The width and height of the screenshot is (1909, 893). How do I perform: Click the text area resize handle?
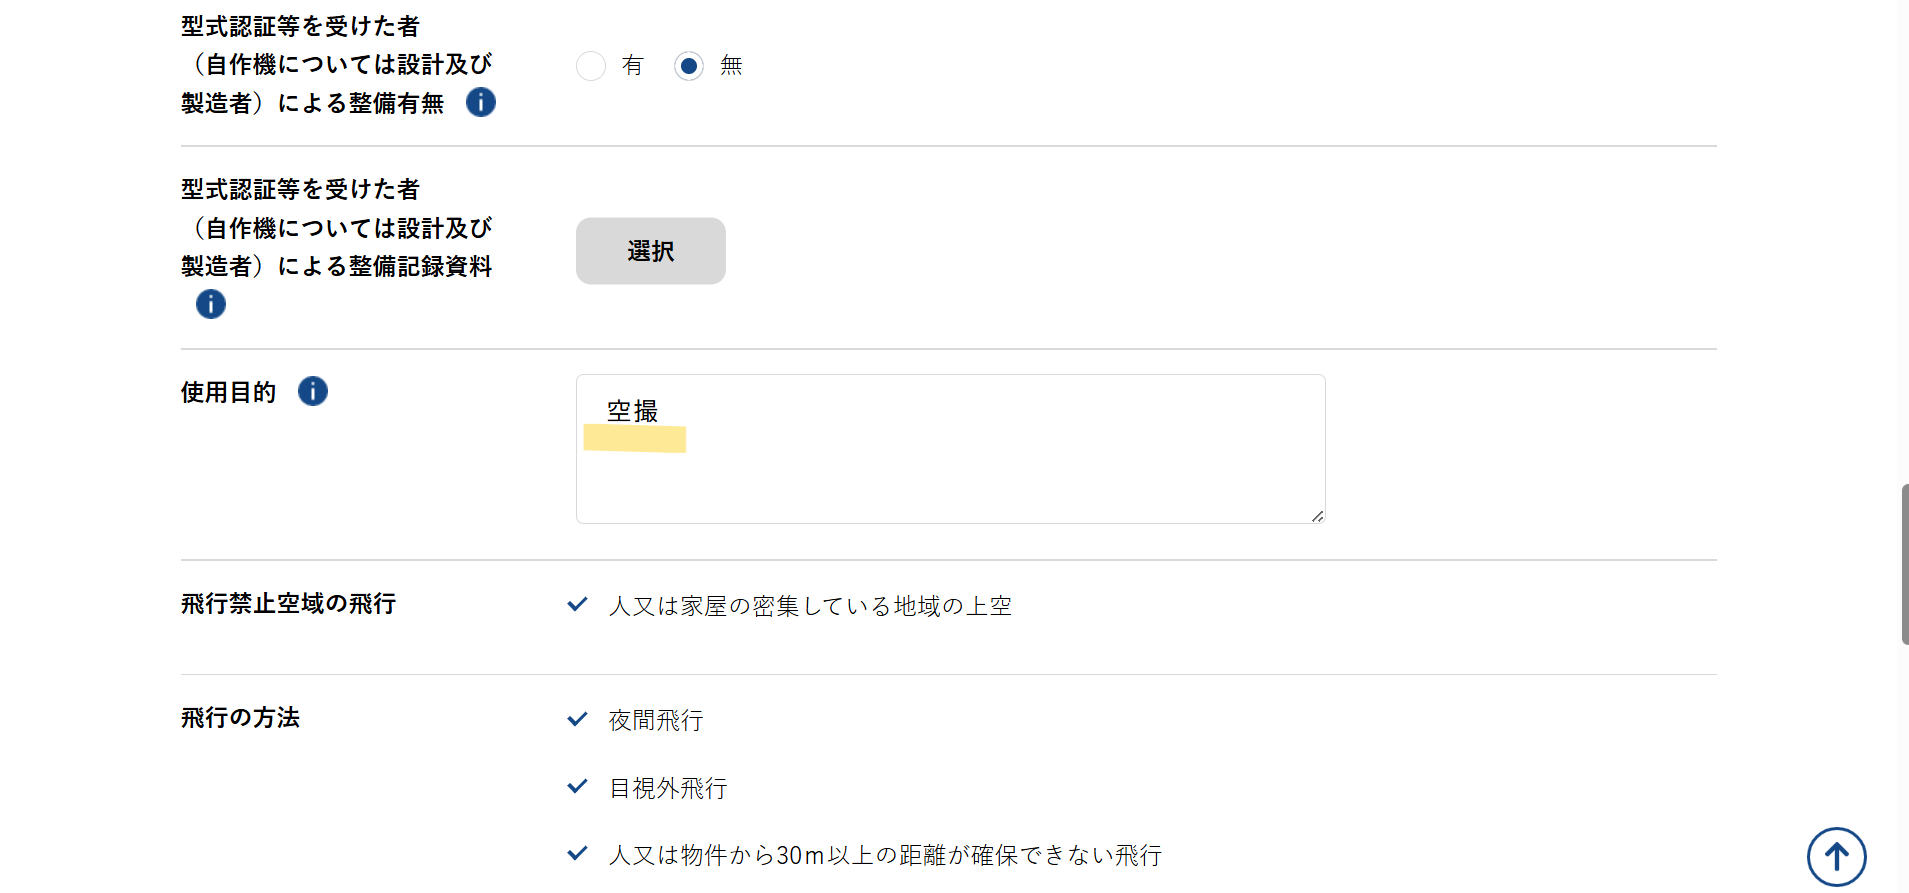pyautogui.click(x=1317, y=516)
